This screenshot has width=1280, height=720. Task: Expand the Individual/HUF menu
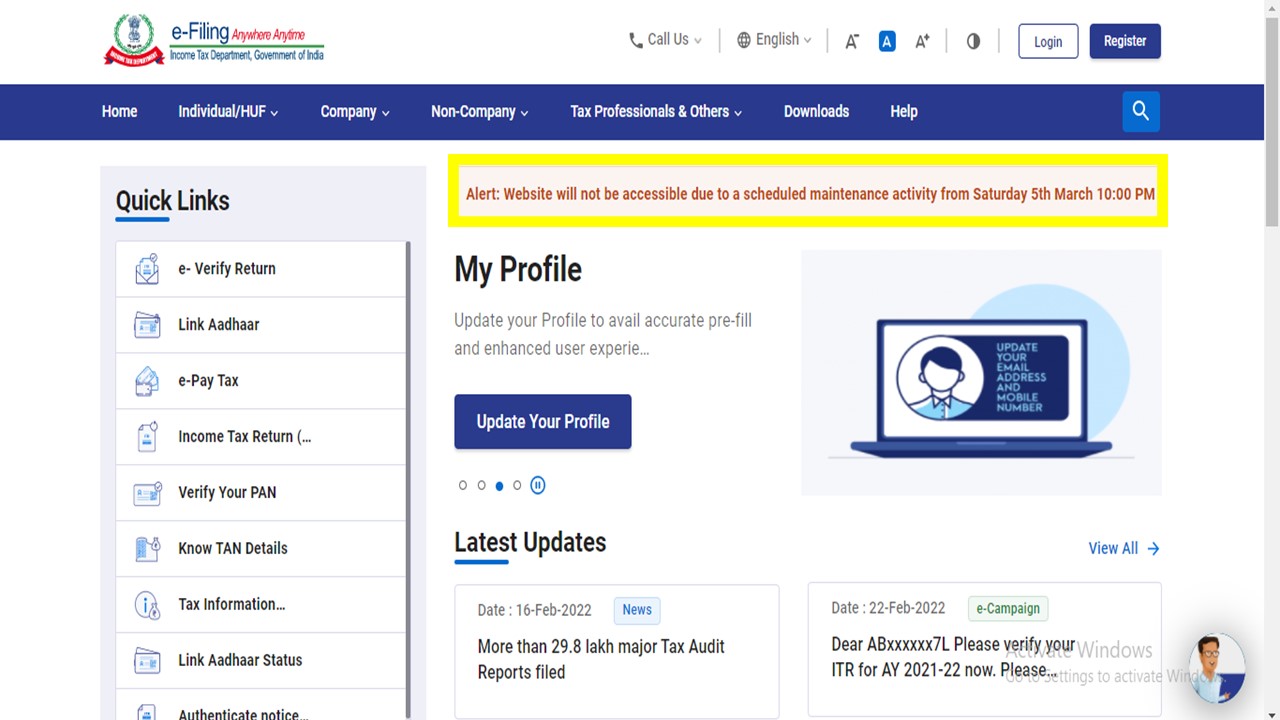(x=228, y=111)
